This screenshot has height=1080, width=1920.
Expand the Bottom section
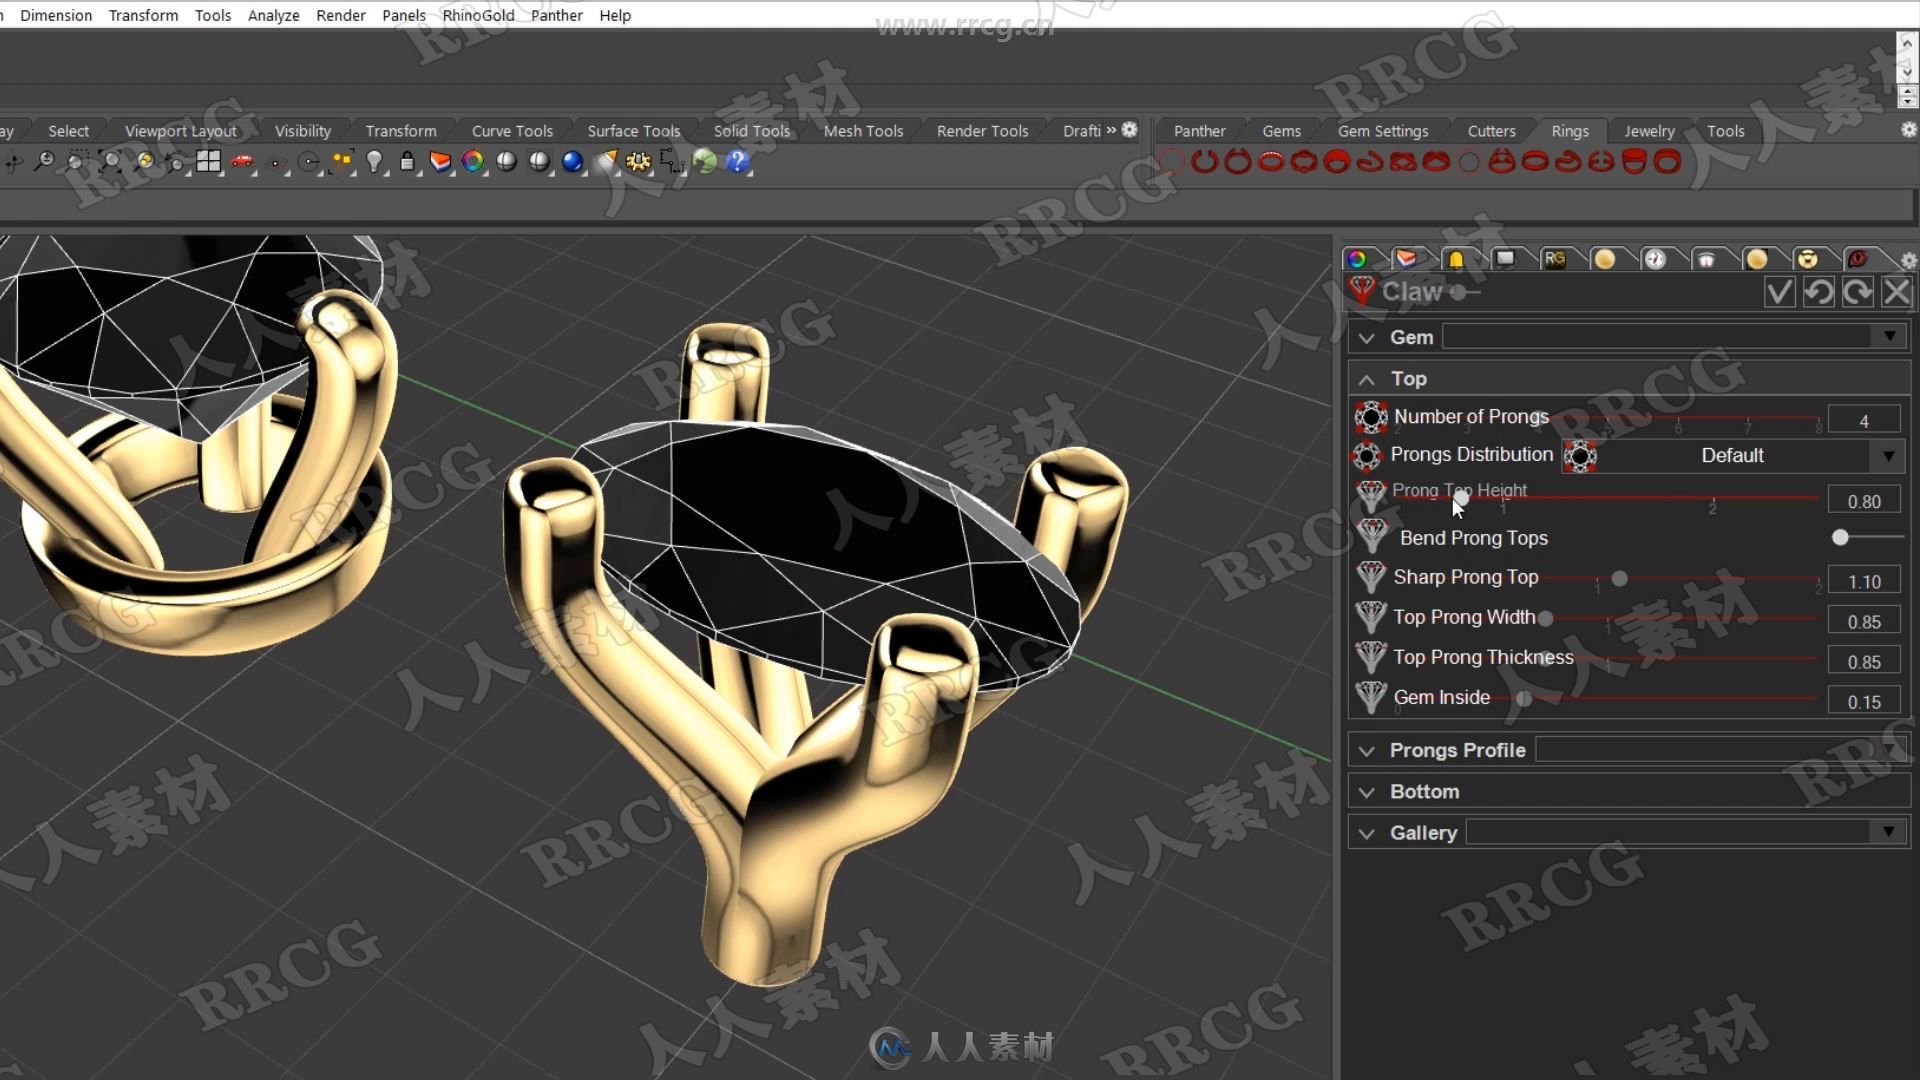(x=1367, y=790)
